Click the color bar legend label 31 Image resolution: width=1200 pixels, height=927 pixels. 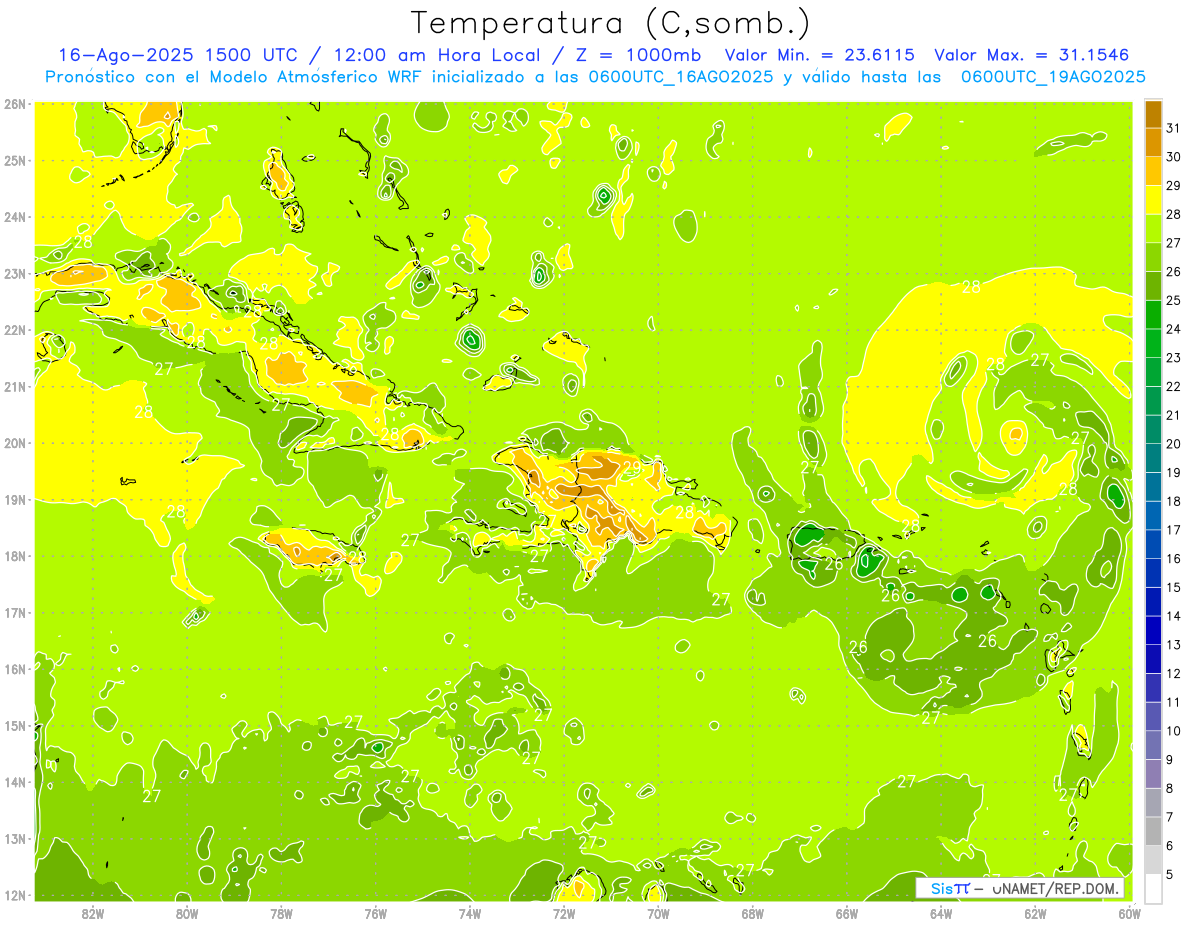(x=1174, y=128)
